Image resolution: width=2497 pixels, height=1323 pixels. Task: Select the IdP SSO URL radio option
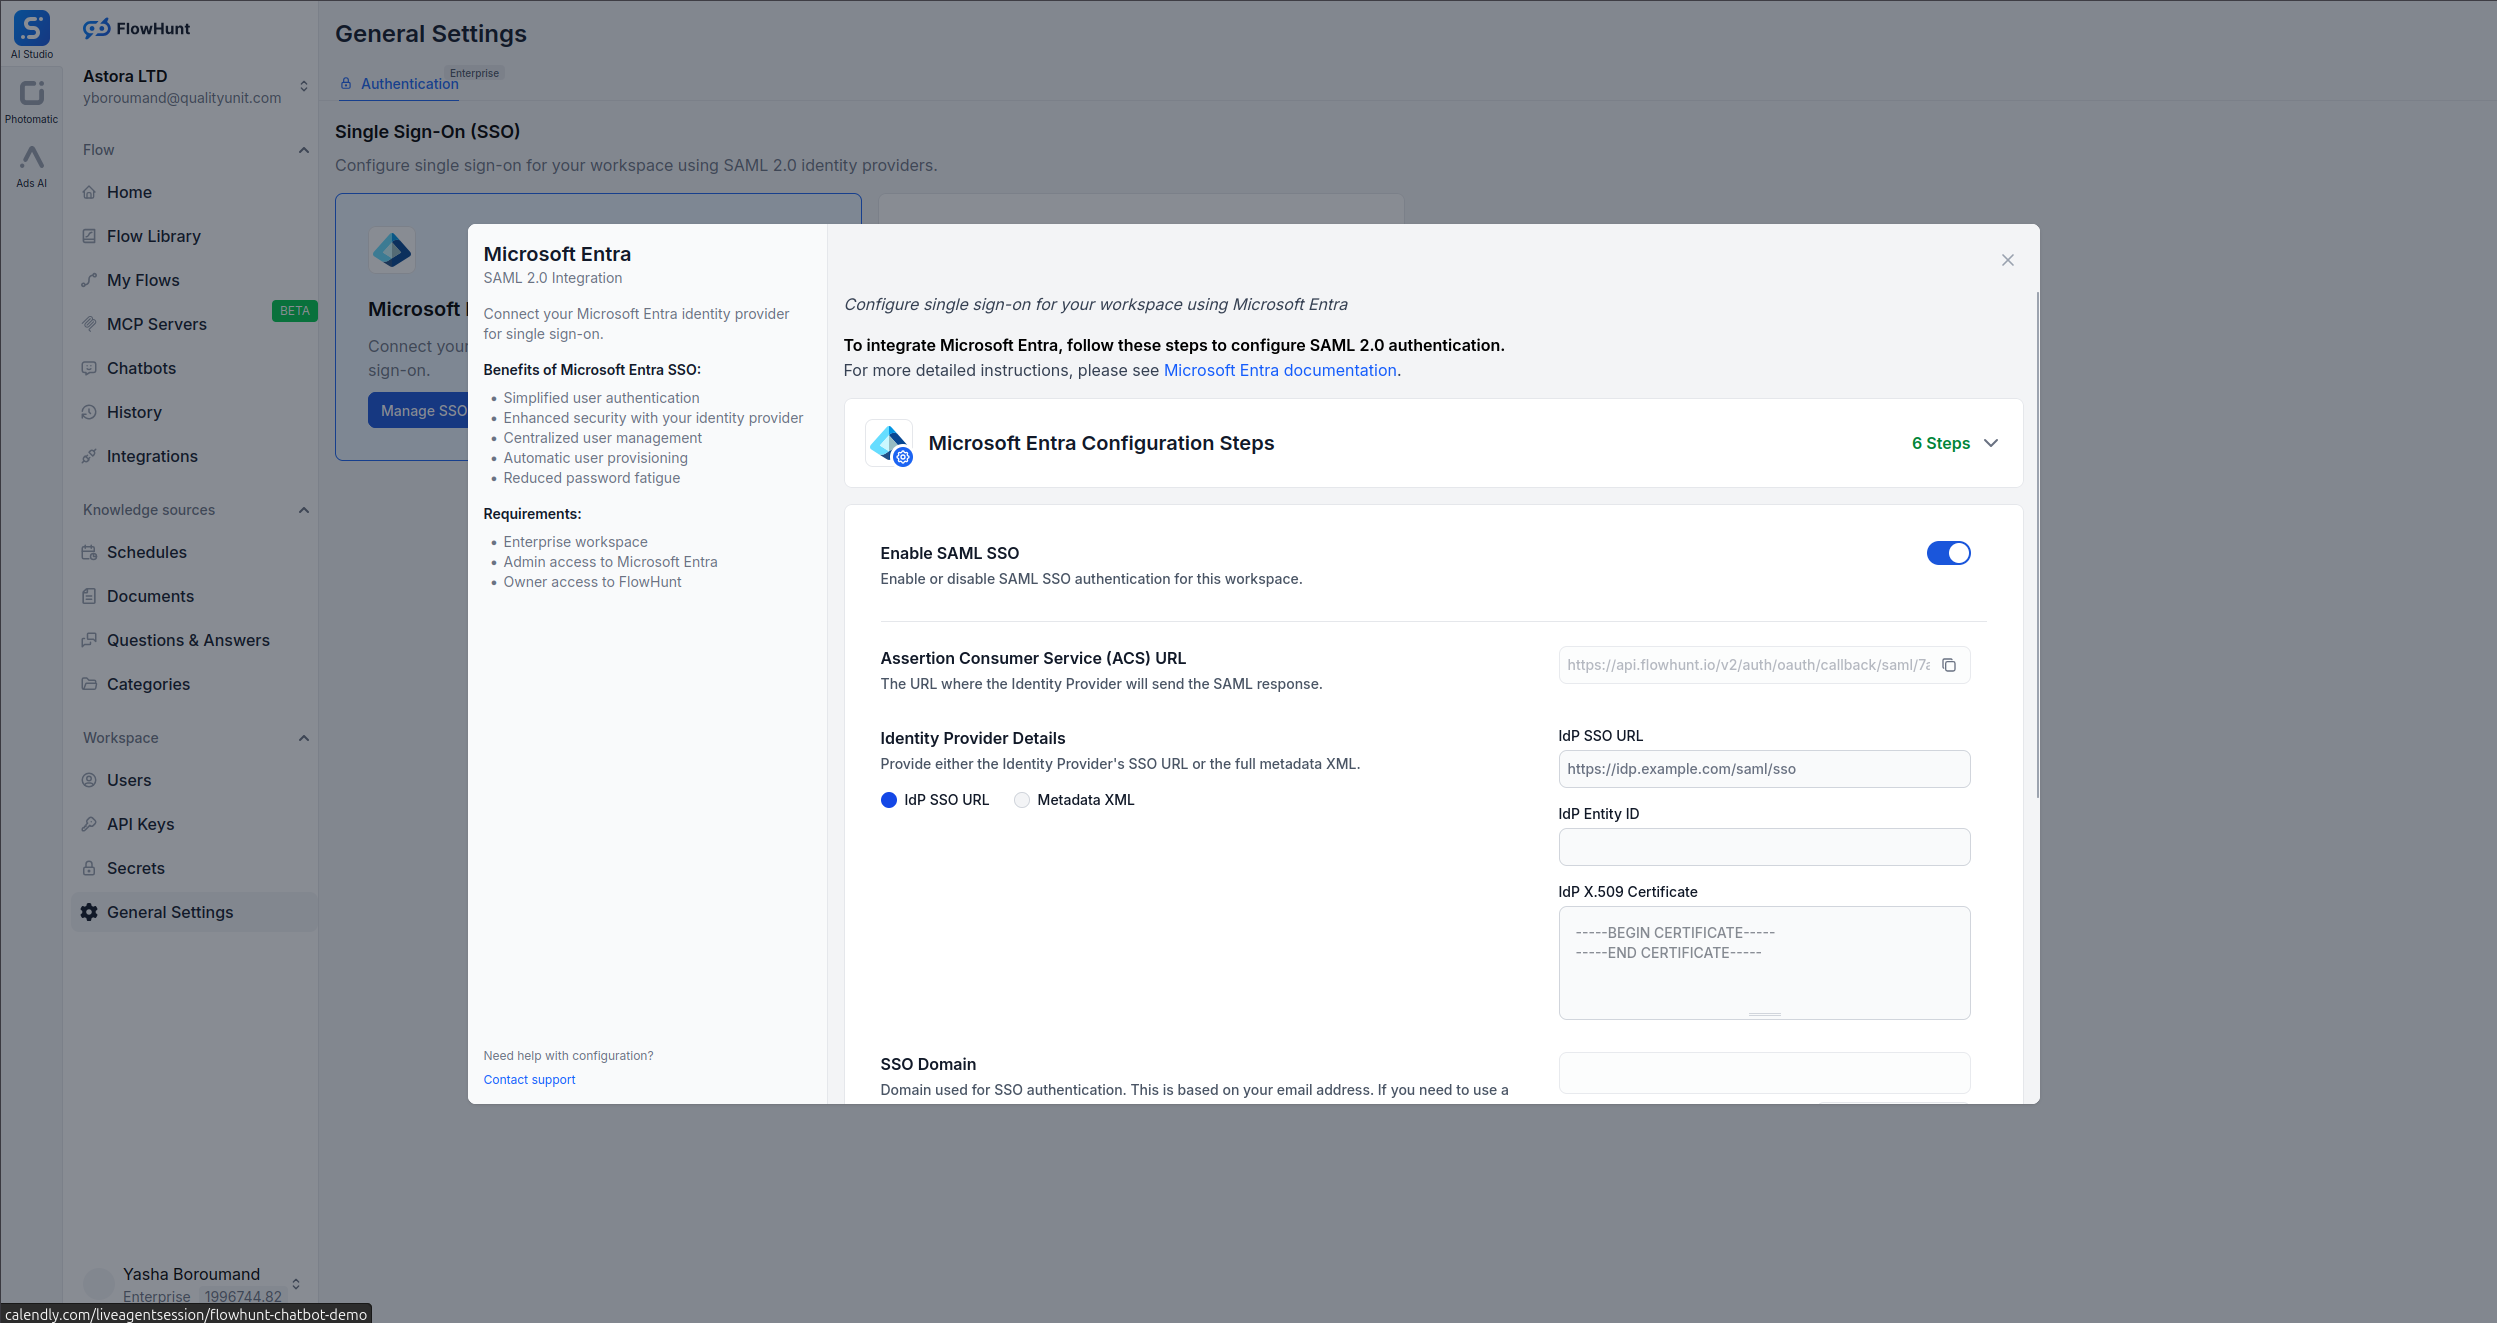(x=890, y=800)
